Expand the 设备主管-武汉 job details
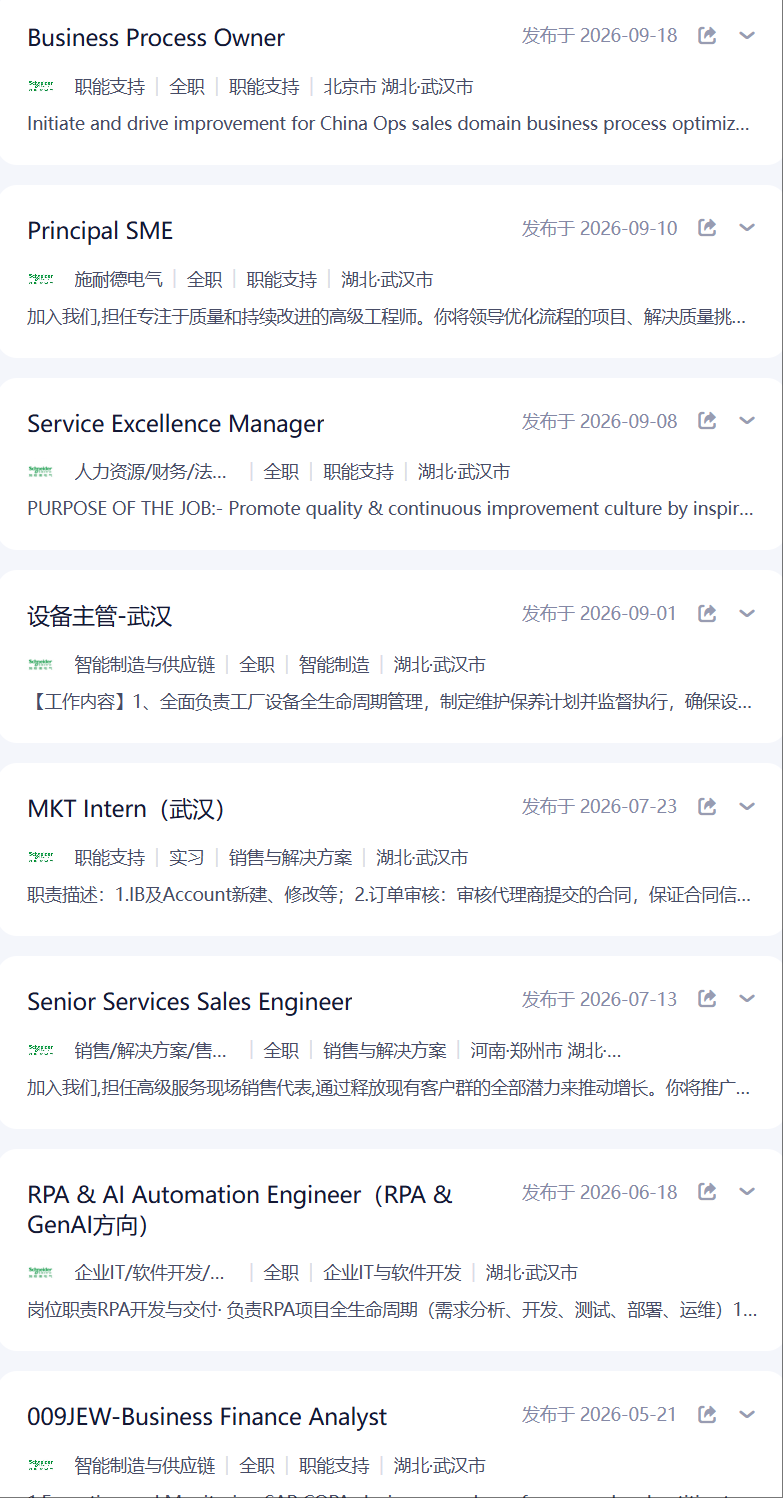The image size is (783, 1498). [747, 613]
